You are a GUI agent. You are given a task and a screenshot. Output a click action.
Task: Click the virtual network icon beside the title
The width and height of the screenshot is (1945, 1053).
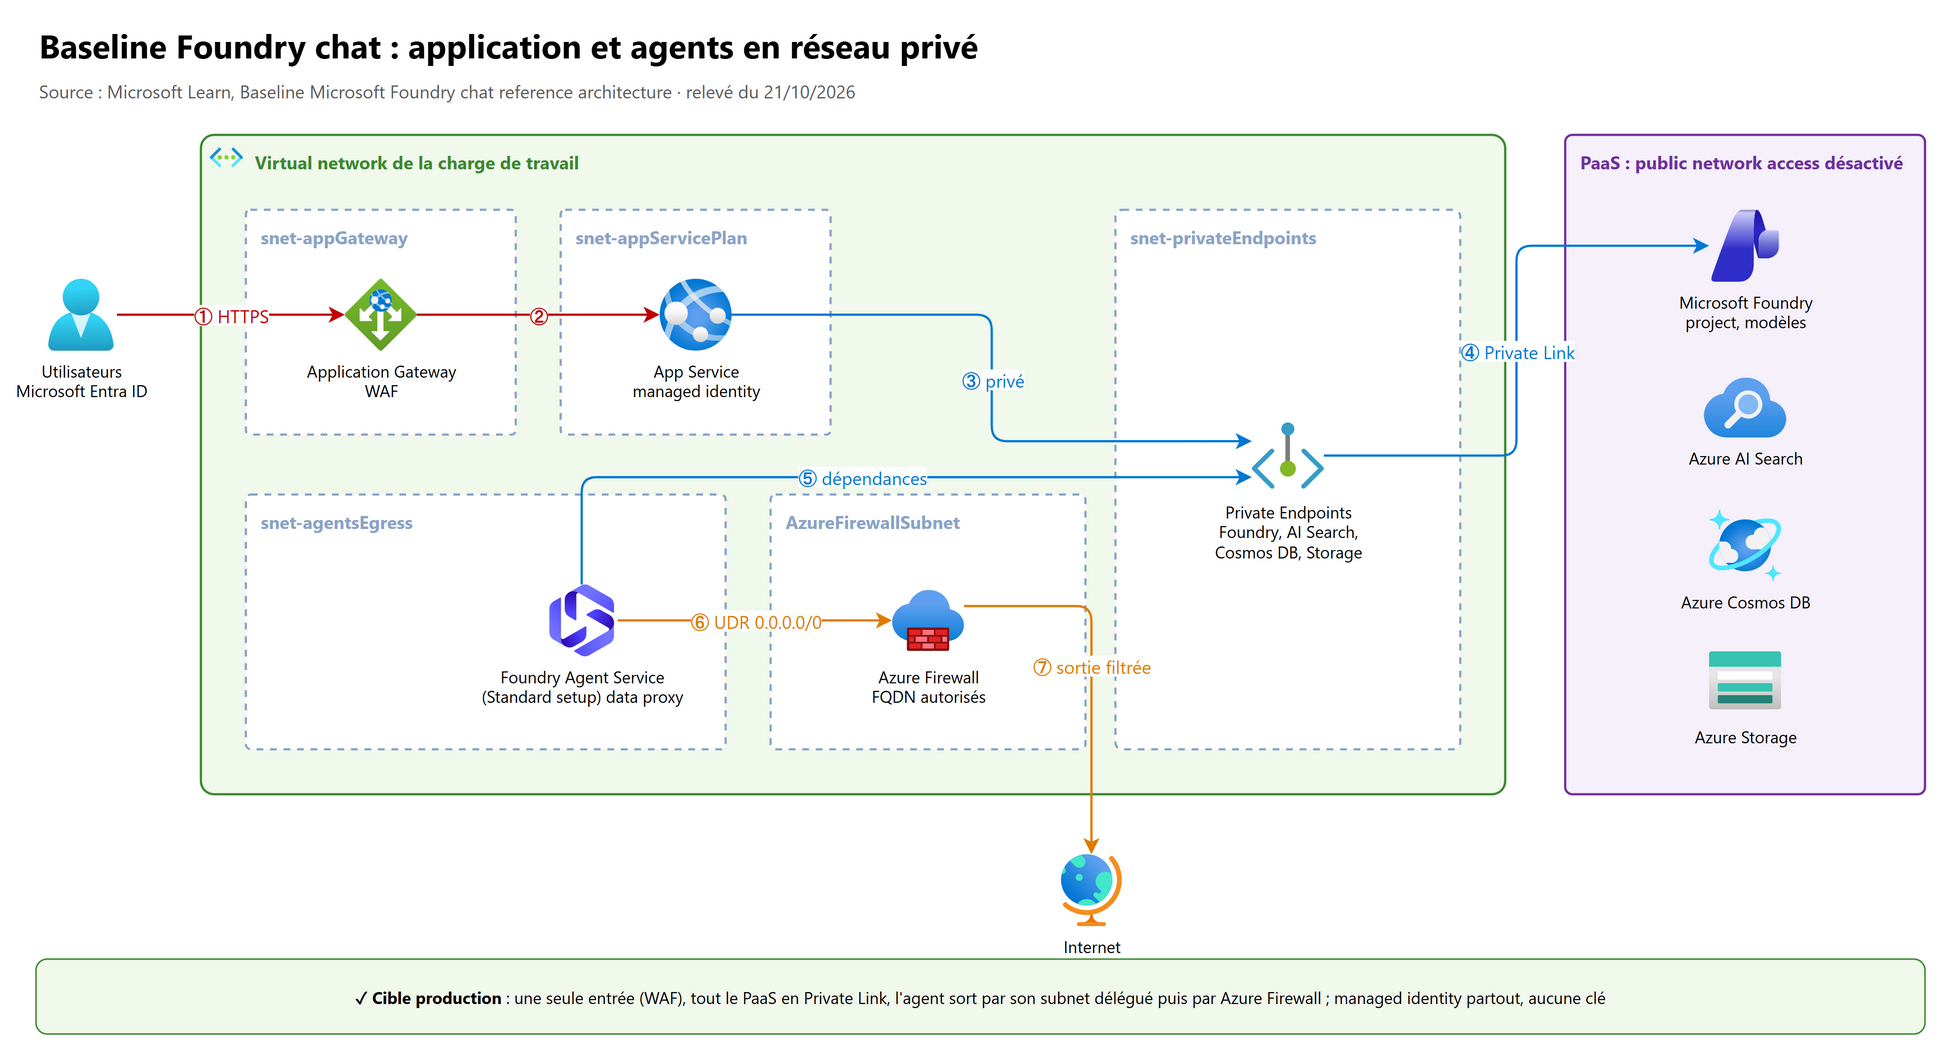point(226,158)
